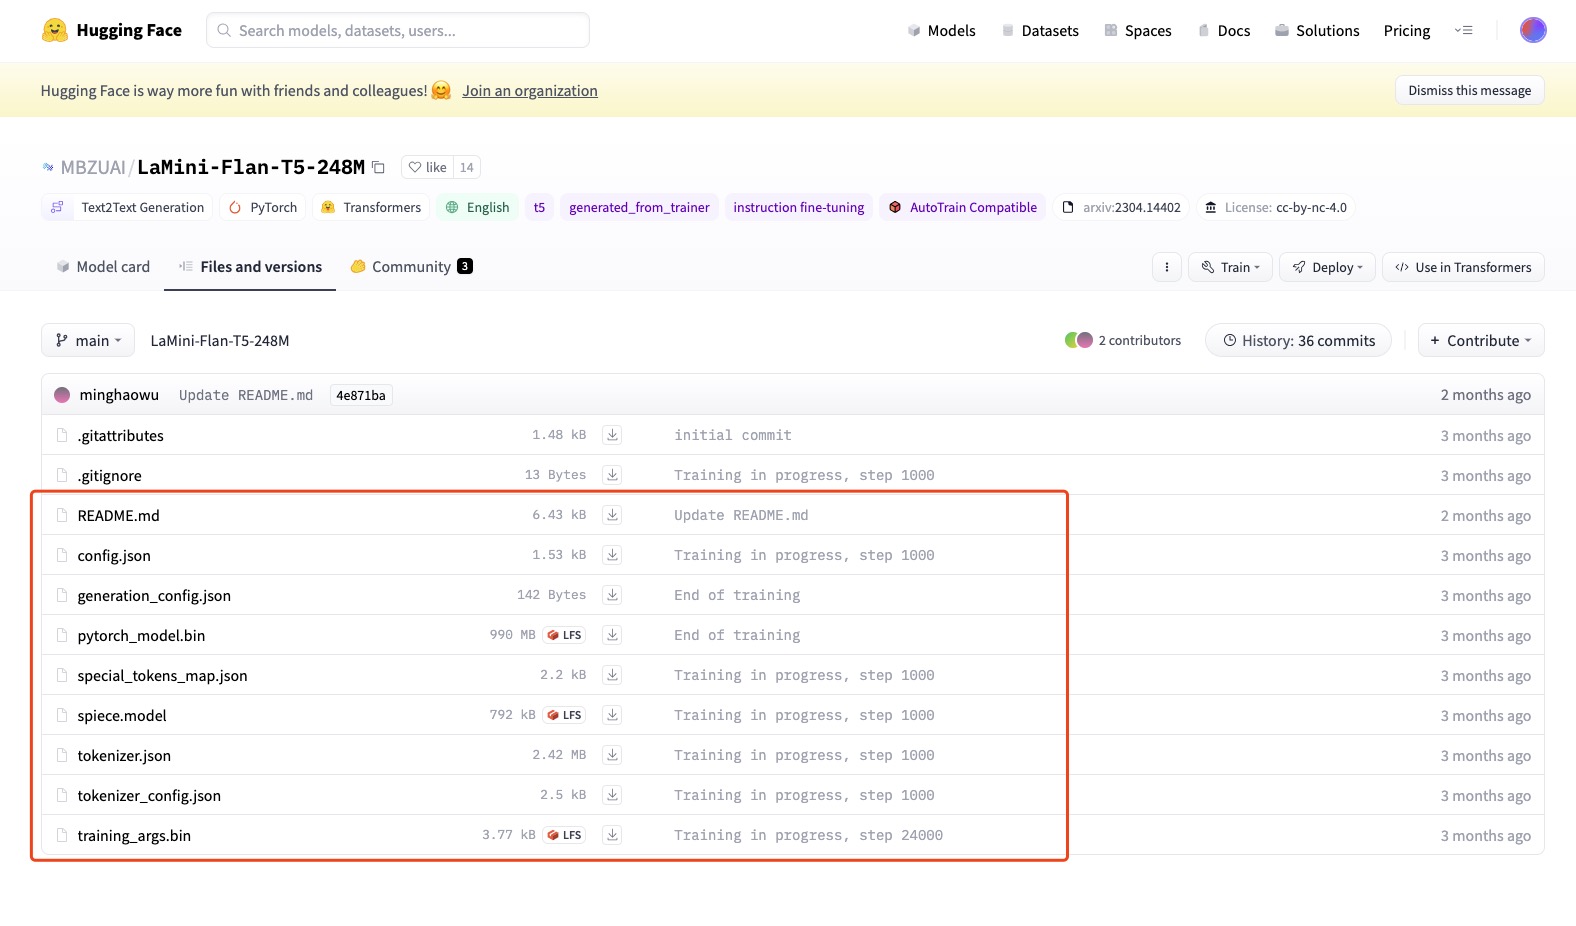Image resolution: width=1576 pixels, height=926 pixels.
Task: Click the LFS badge on training_args.bin
Action: 565,835
